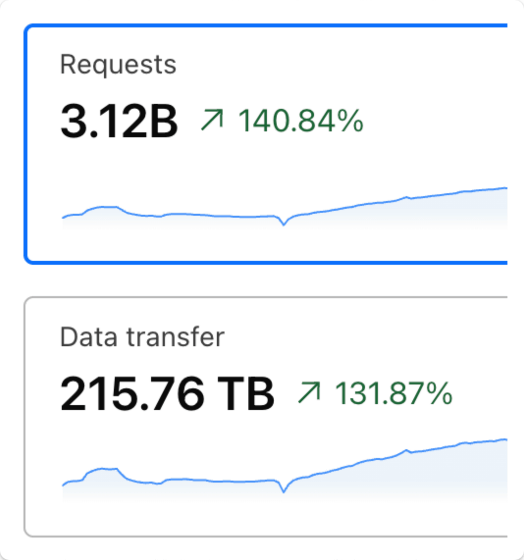Screen dimensions: 524x560
Task: Click the sharp dip in Data transfer sparkline
Action: (284, 491)
